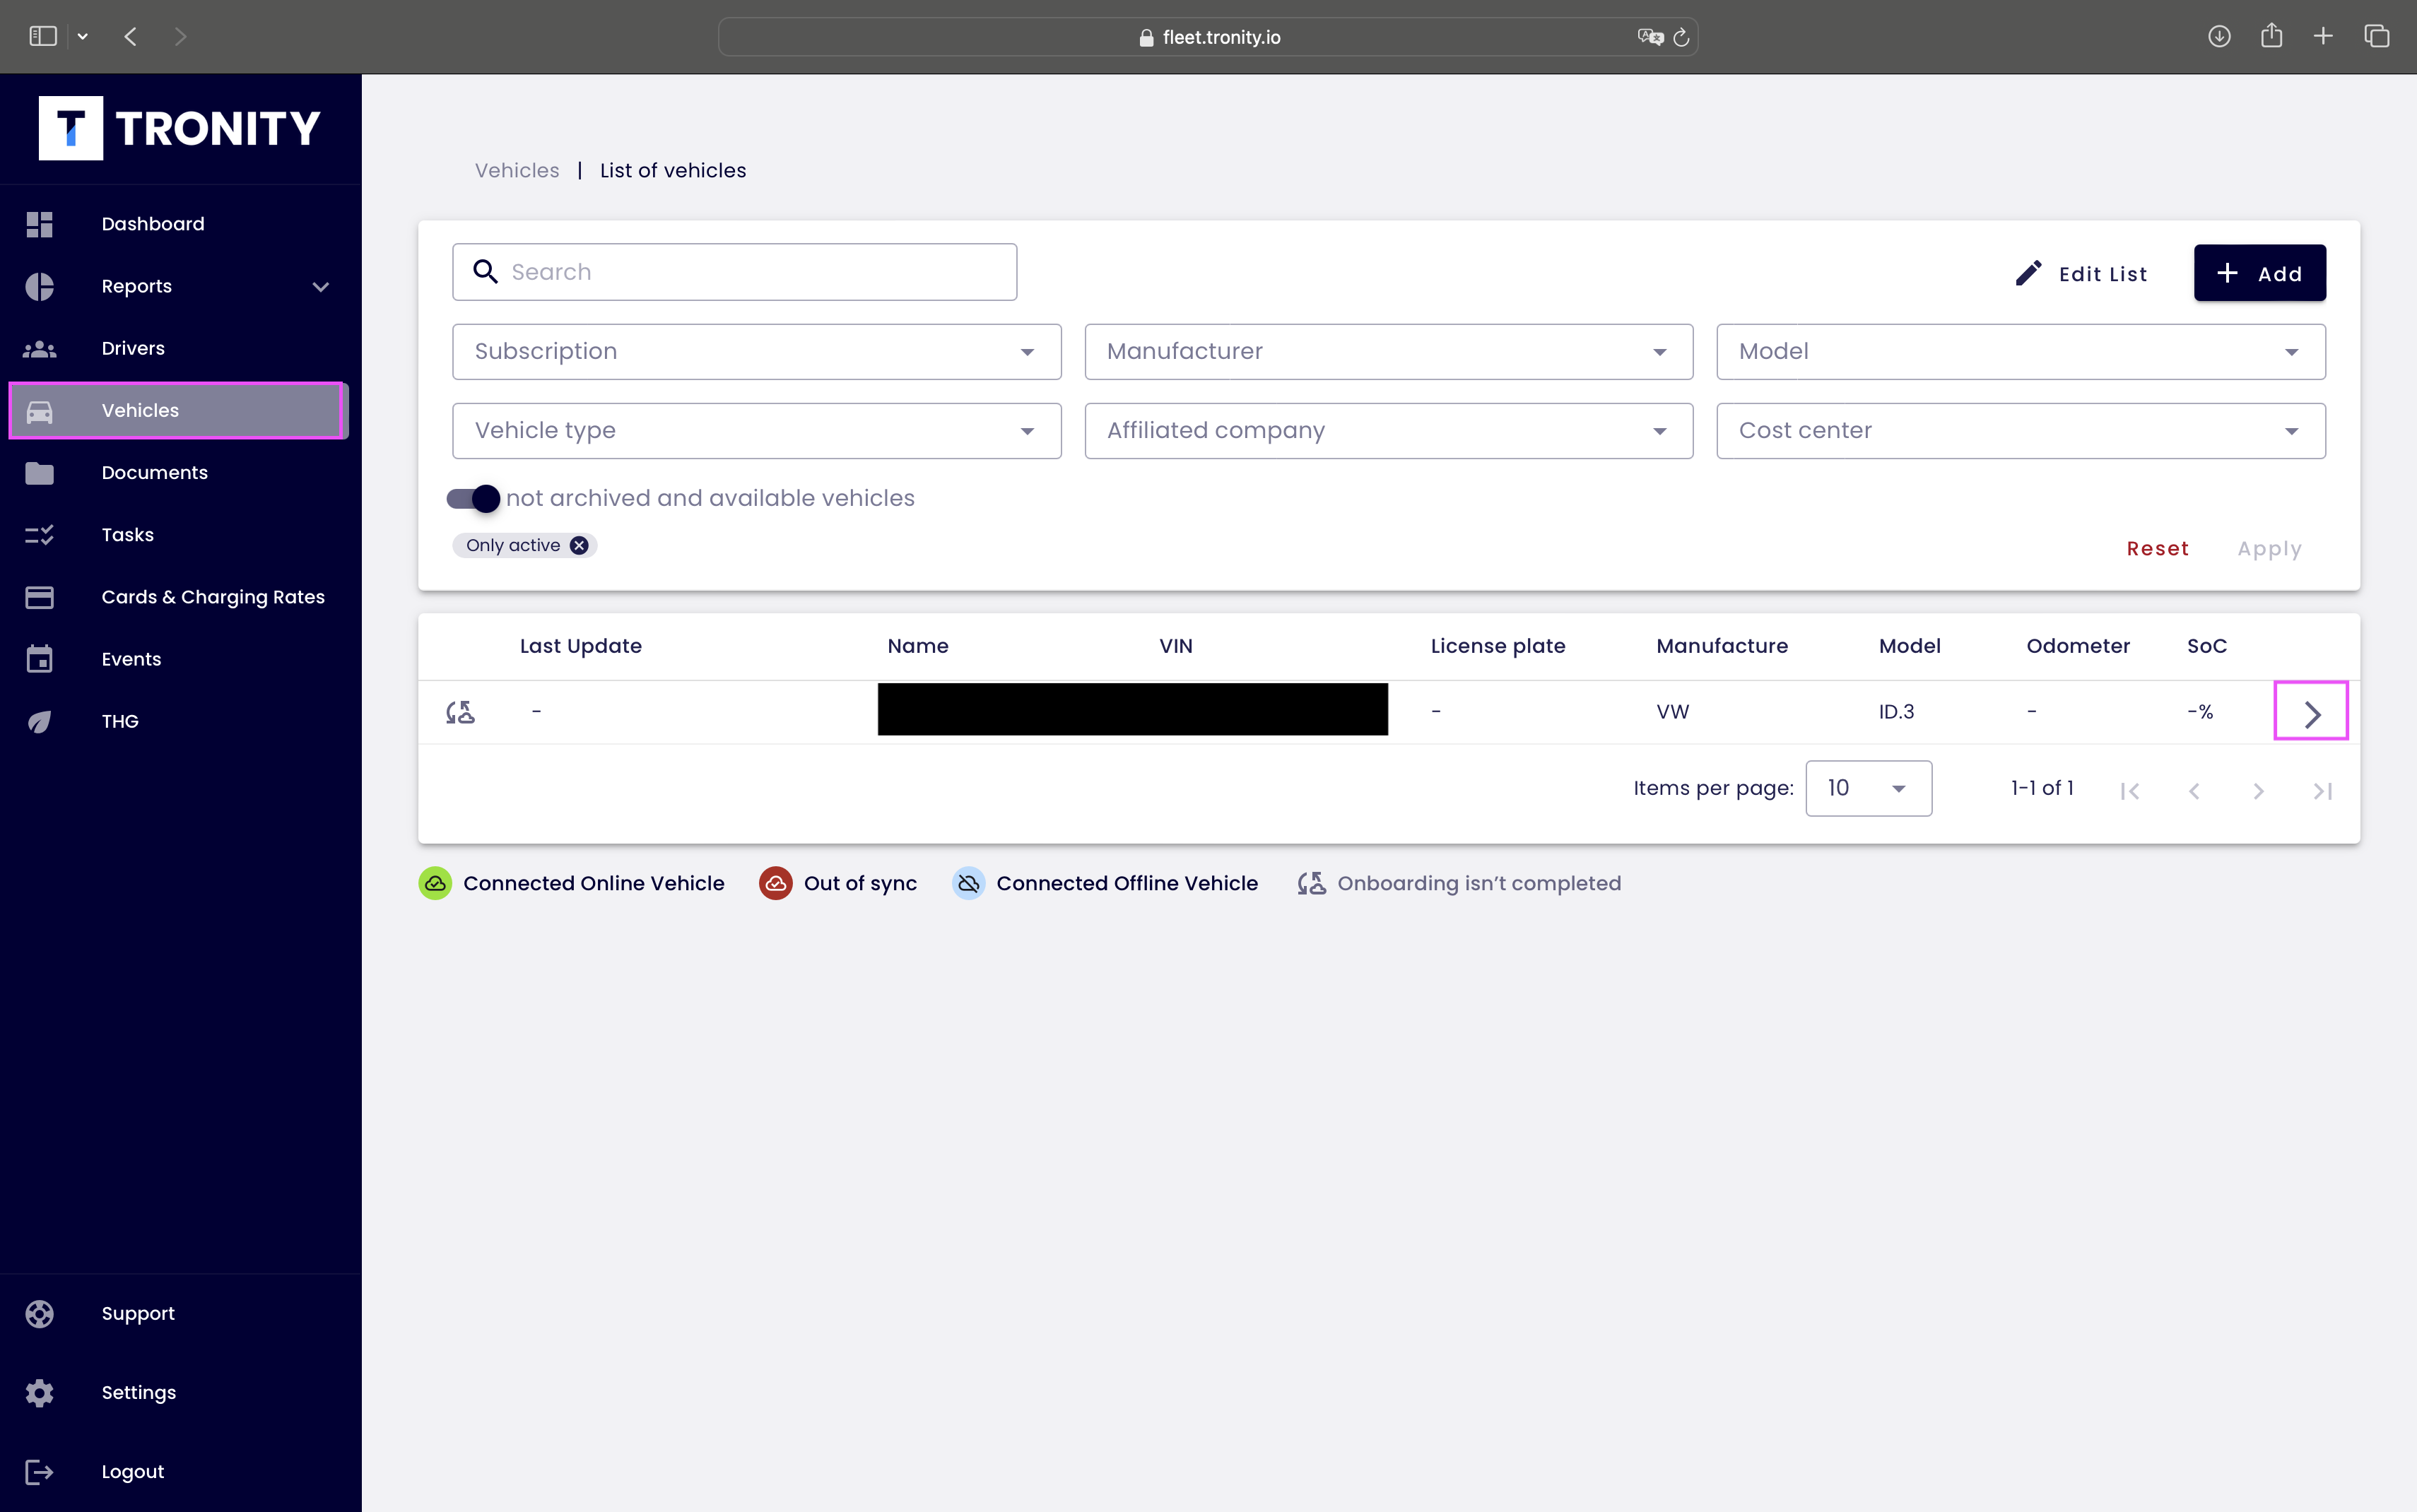Image resolution: width=2417 pixels, height=1512 pixels.
Task: Open a new browser tab
Action: pyautogui.click(x=2323, y=36)
